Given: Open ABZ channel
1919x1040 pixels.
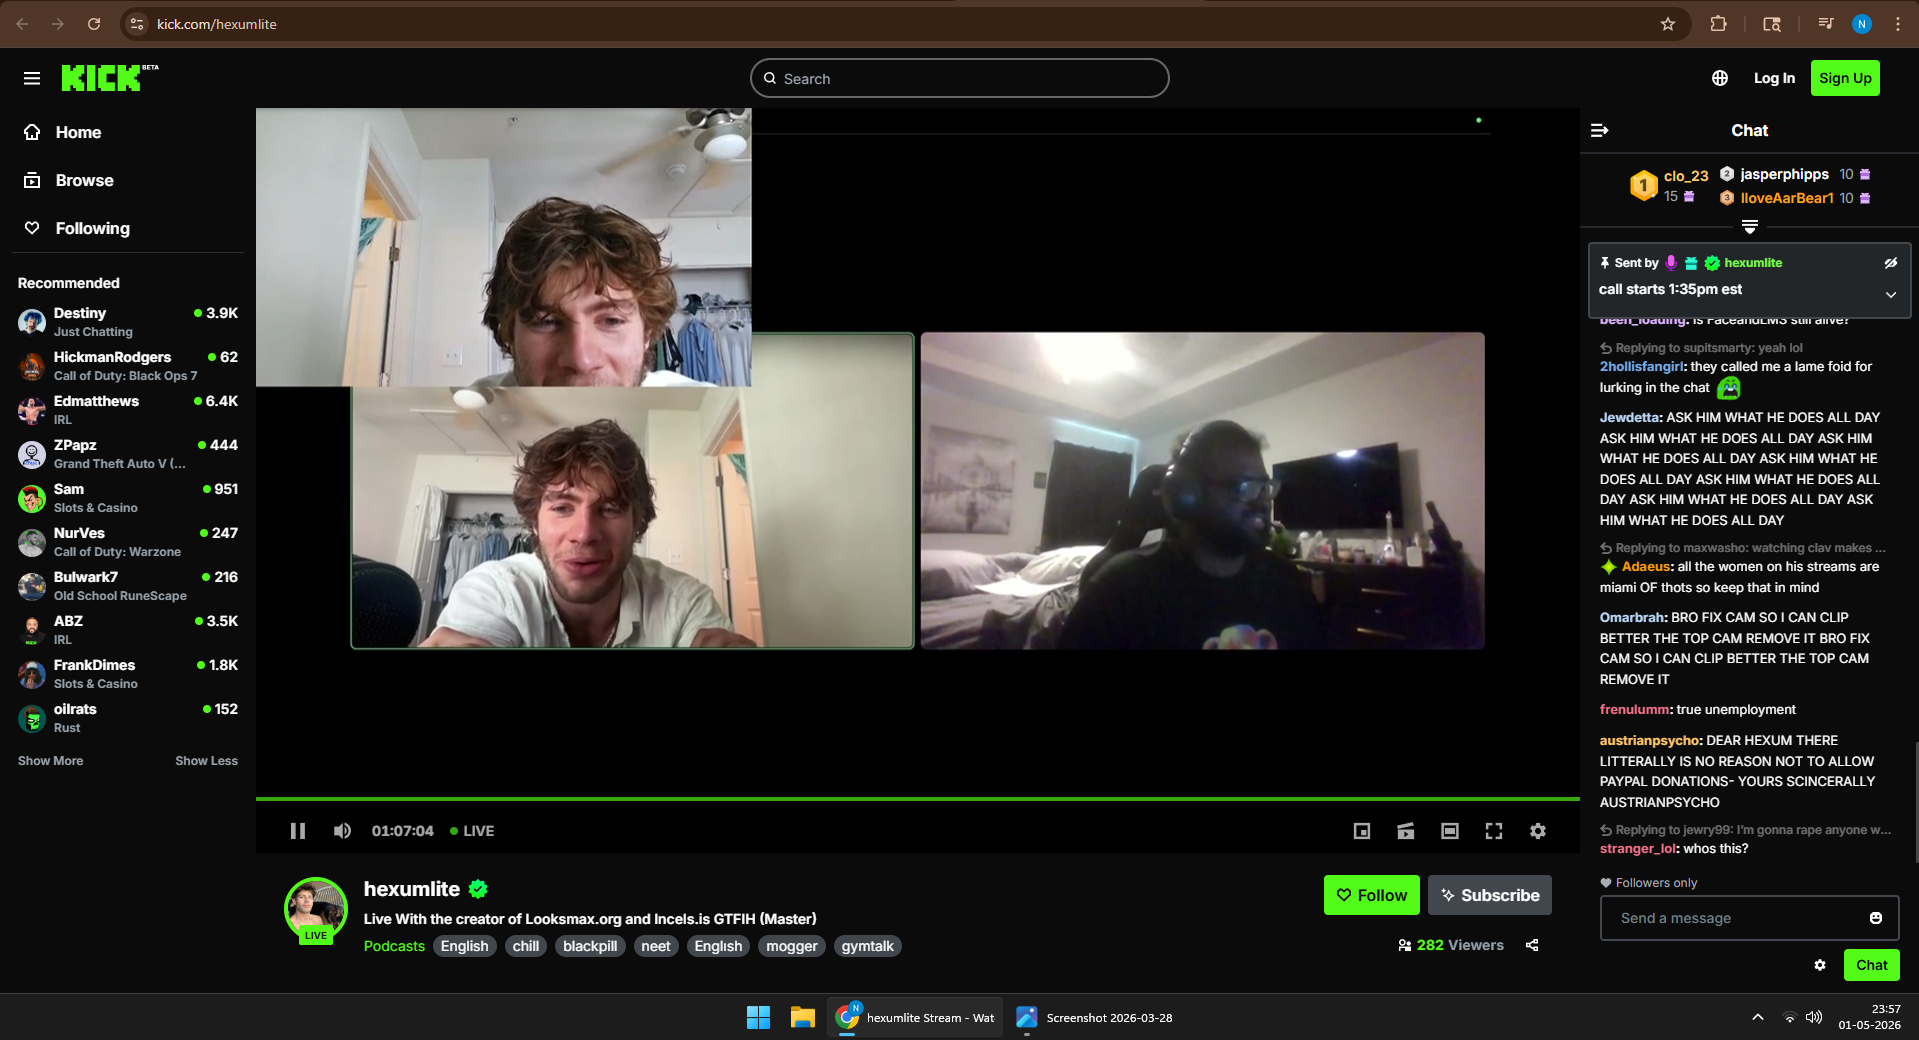Looking at the screenshot, I should [128, 630].
